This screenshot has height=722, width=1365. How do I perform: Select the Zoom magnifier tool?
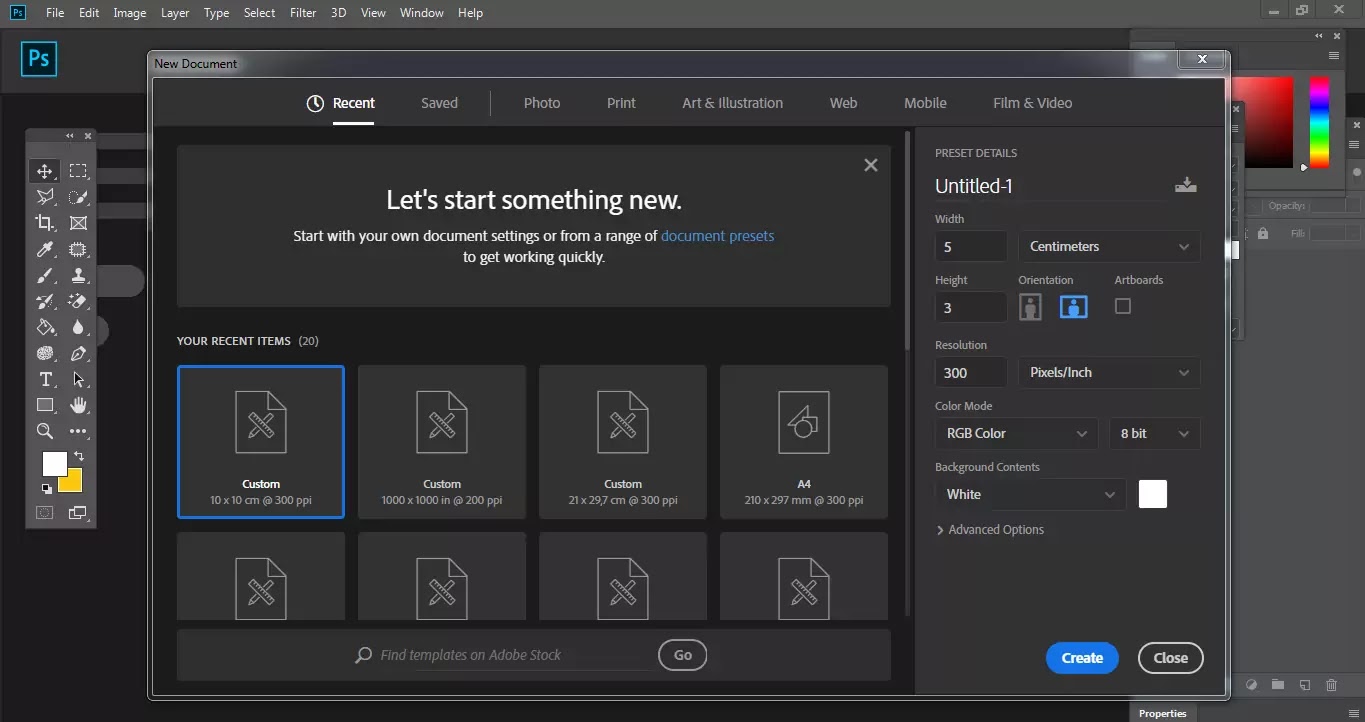45,431
